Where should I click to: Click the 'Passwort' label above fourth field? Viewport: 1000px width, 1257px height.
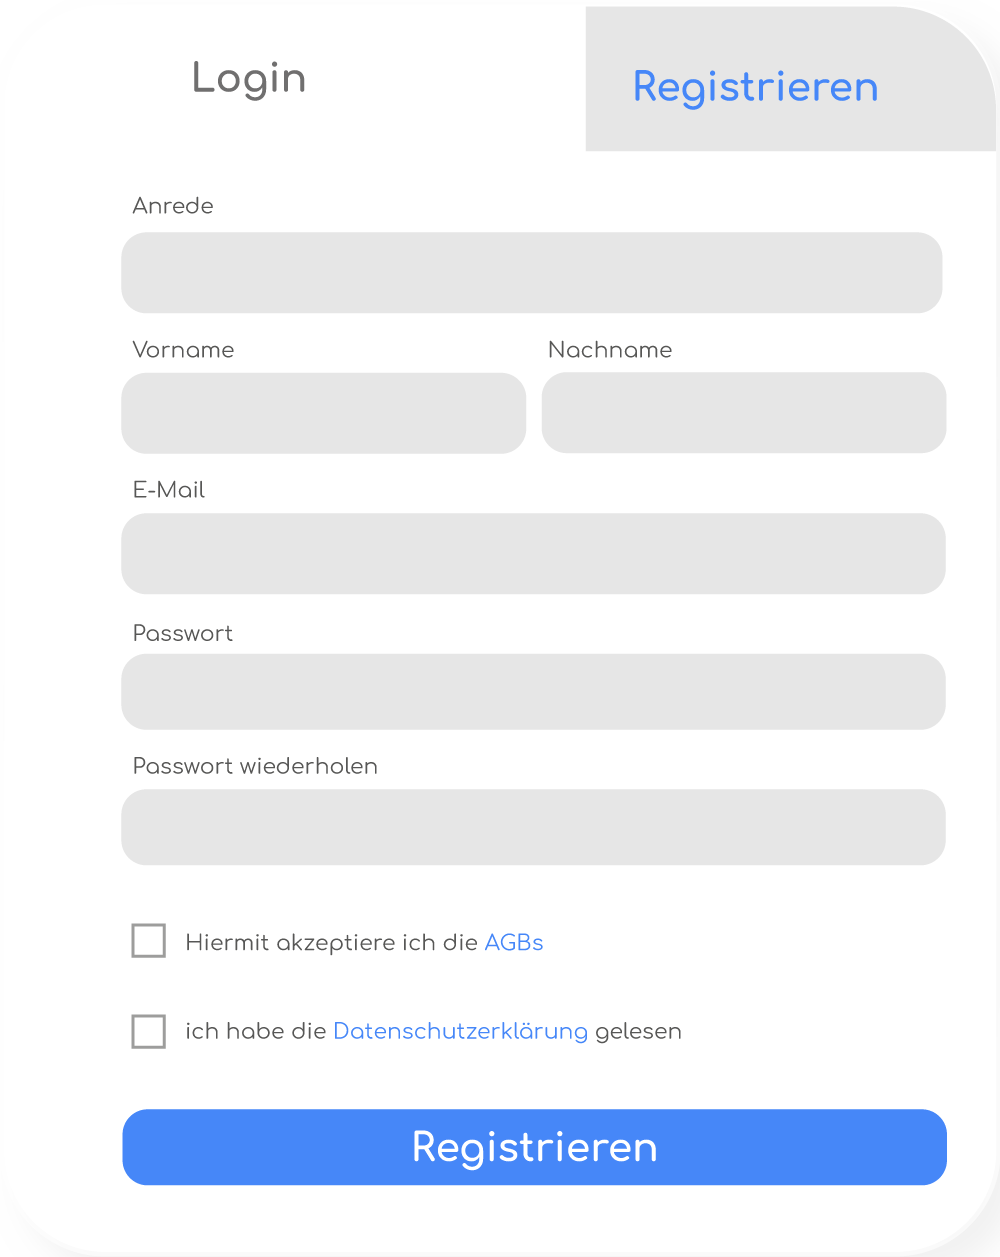[183, 634]
